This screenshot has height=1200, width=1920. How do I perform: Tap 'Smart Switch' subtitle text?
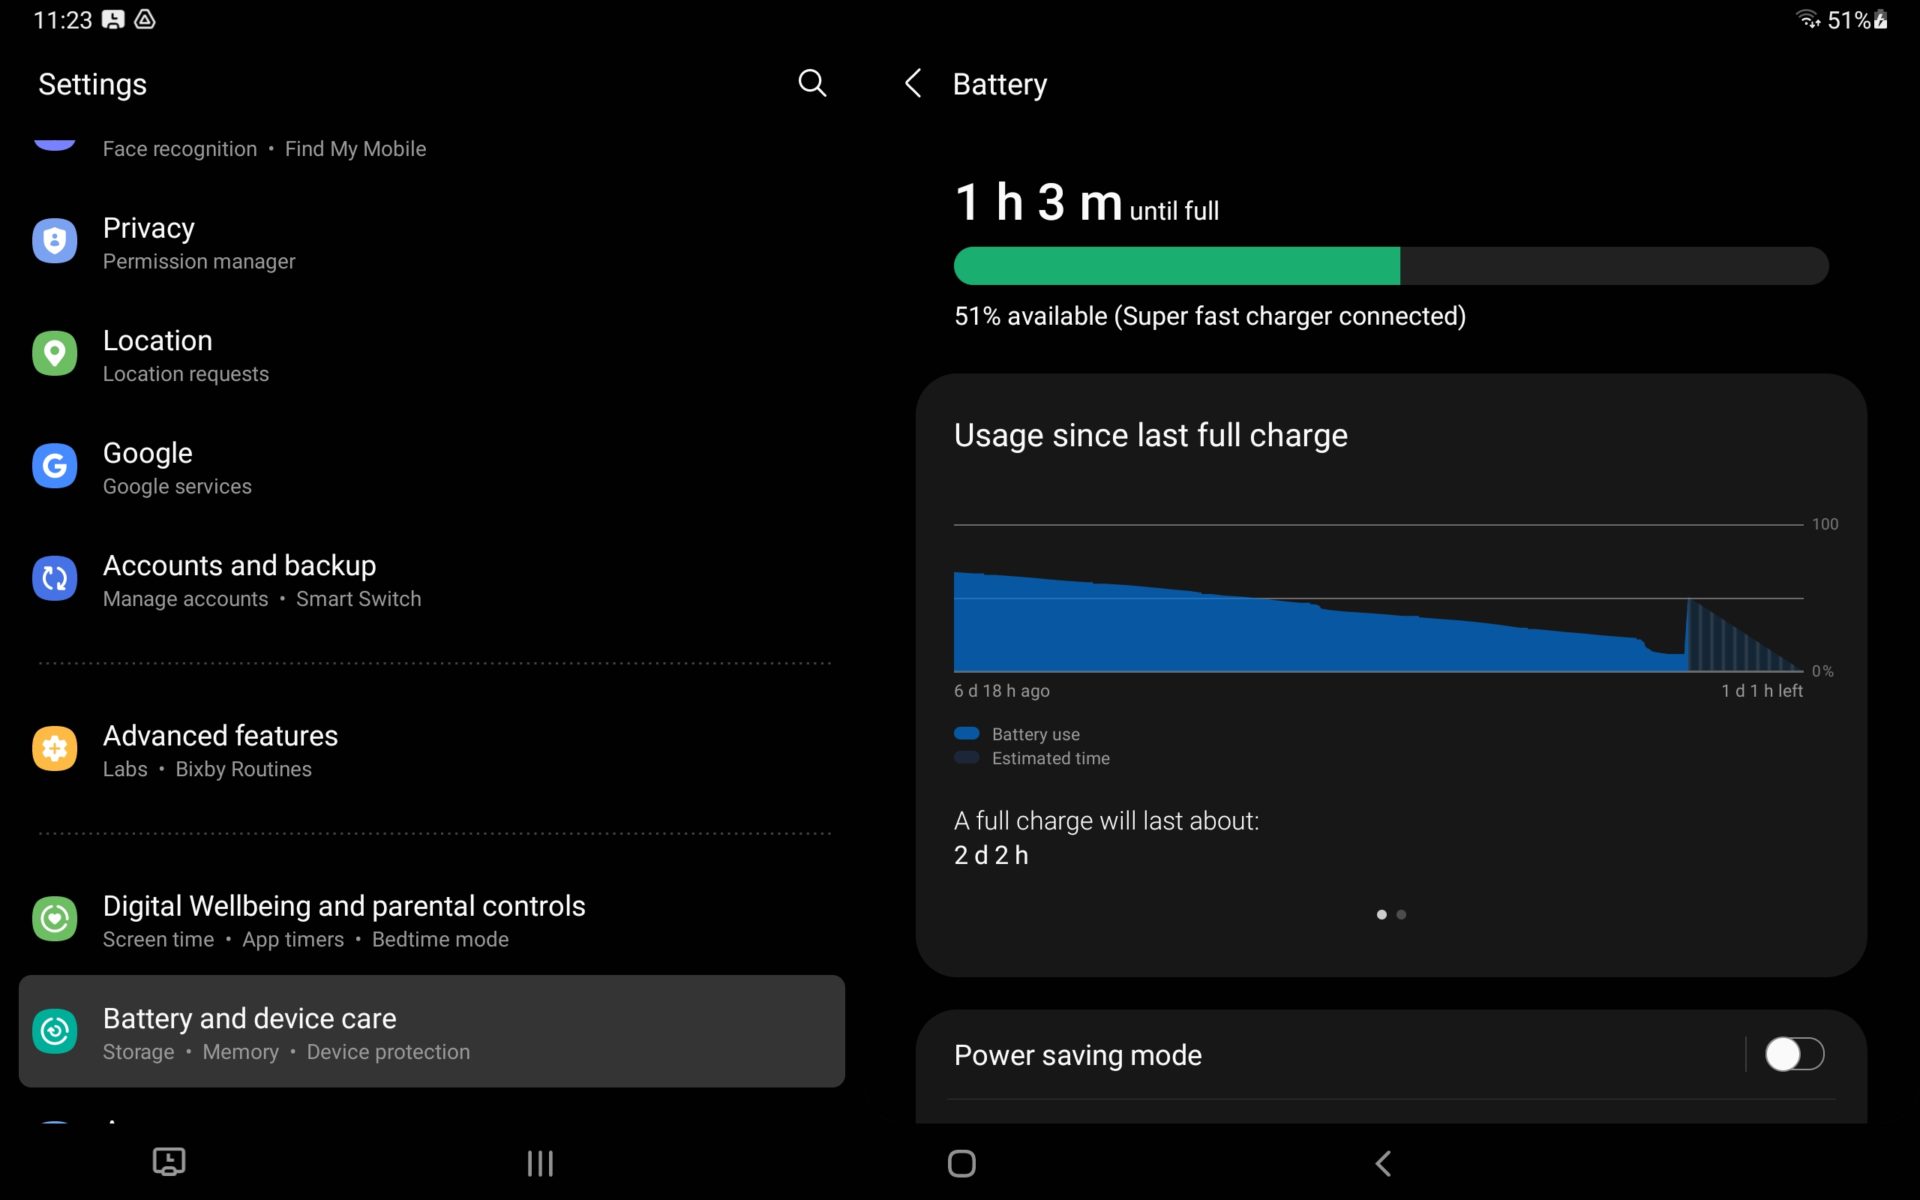pyautogui.click(x=358, y=599)
